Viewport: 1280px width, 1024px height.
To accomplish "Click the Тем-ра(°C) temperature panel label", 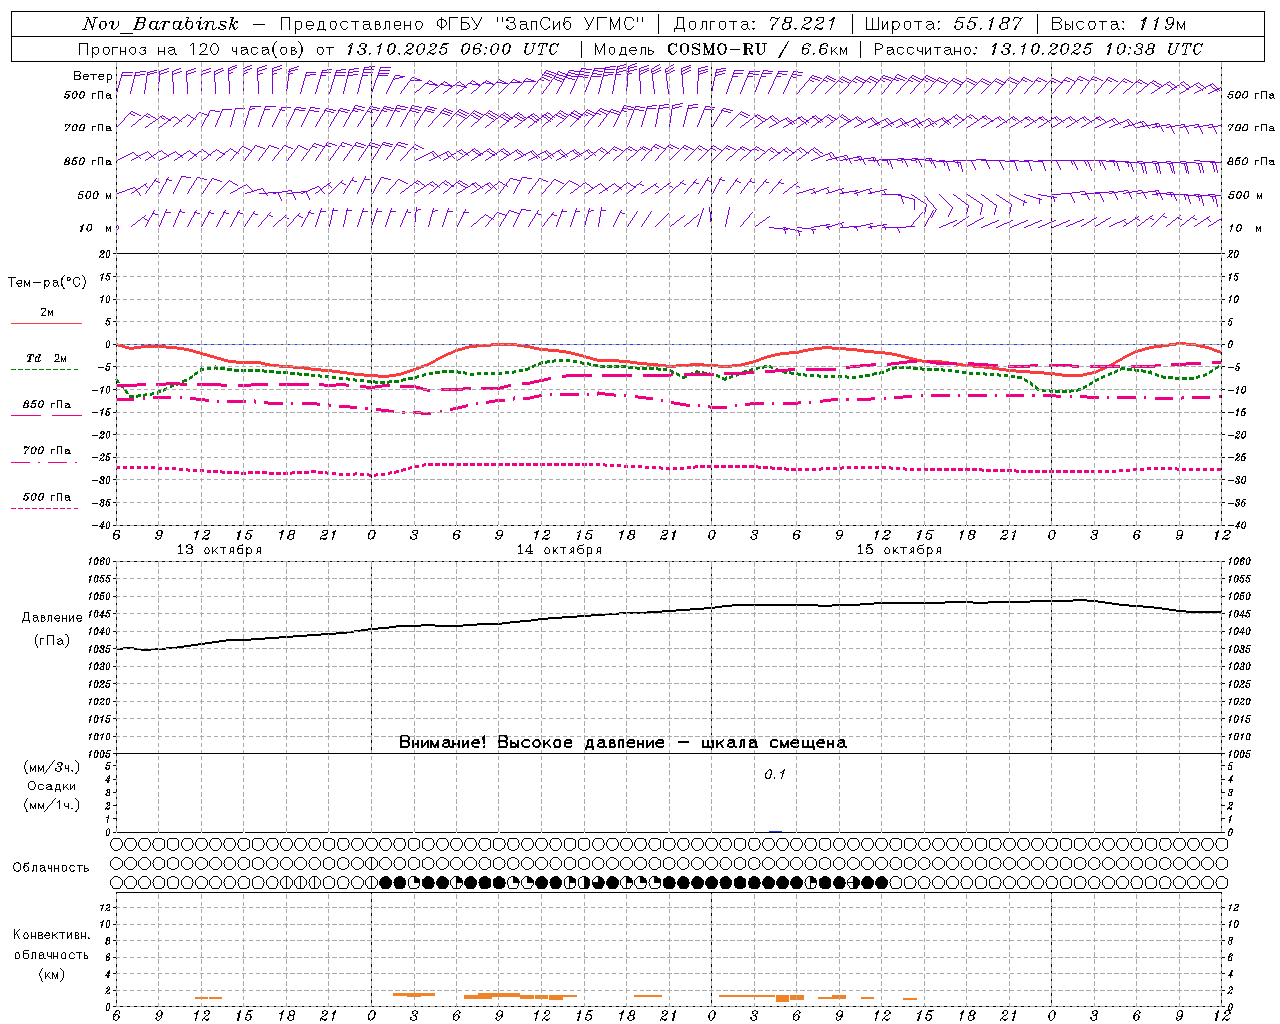I will 47,283.
